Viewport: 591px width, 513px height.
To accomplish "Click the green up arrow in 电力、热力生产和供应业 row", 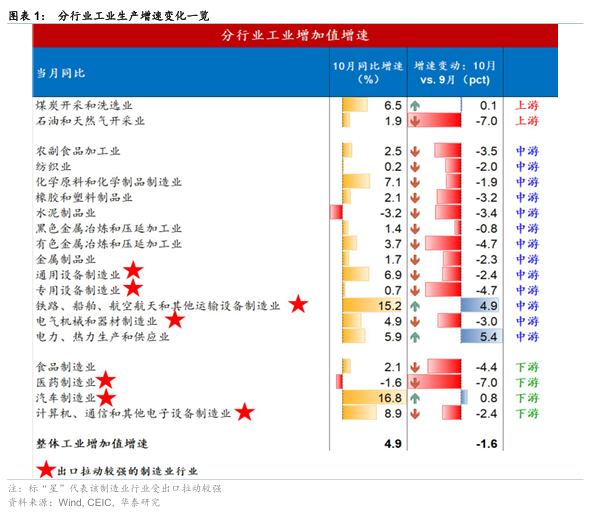I will pos(415,337).
